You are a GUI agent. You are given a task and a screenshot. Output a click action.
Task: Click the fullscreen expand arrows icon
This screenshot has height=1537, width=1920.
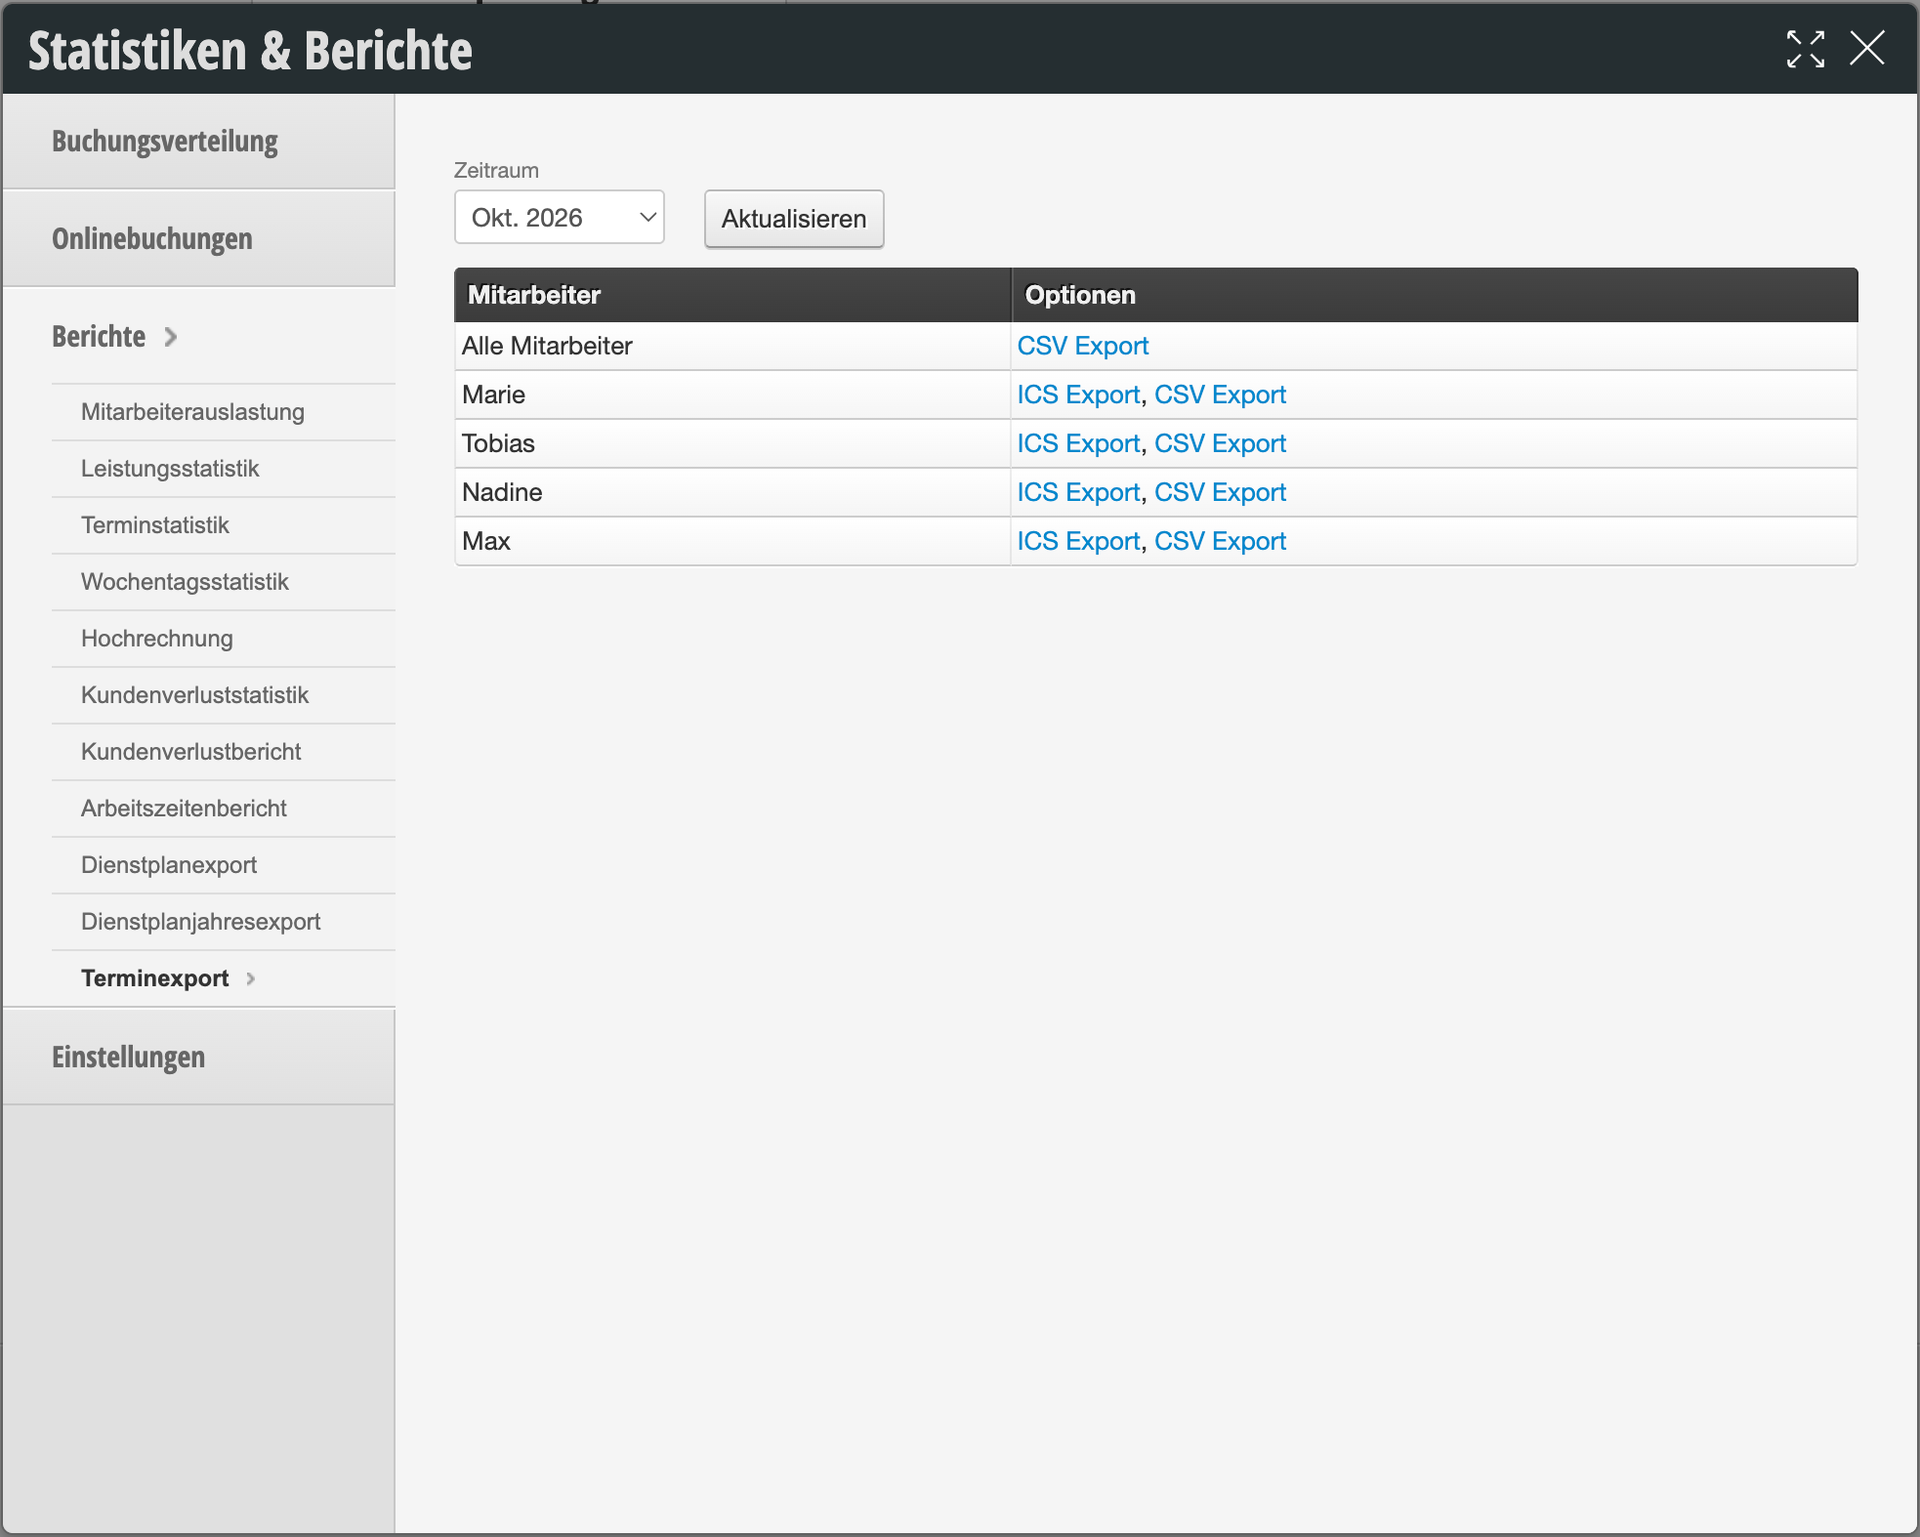tap(1805, 49)
